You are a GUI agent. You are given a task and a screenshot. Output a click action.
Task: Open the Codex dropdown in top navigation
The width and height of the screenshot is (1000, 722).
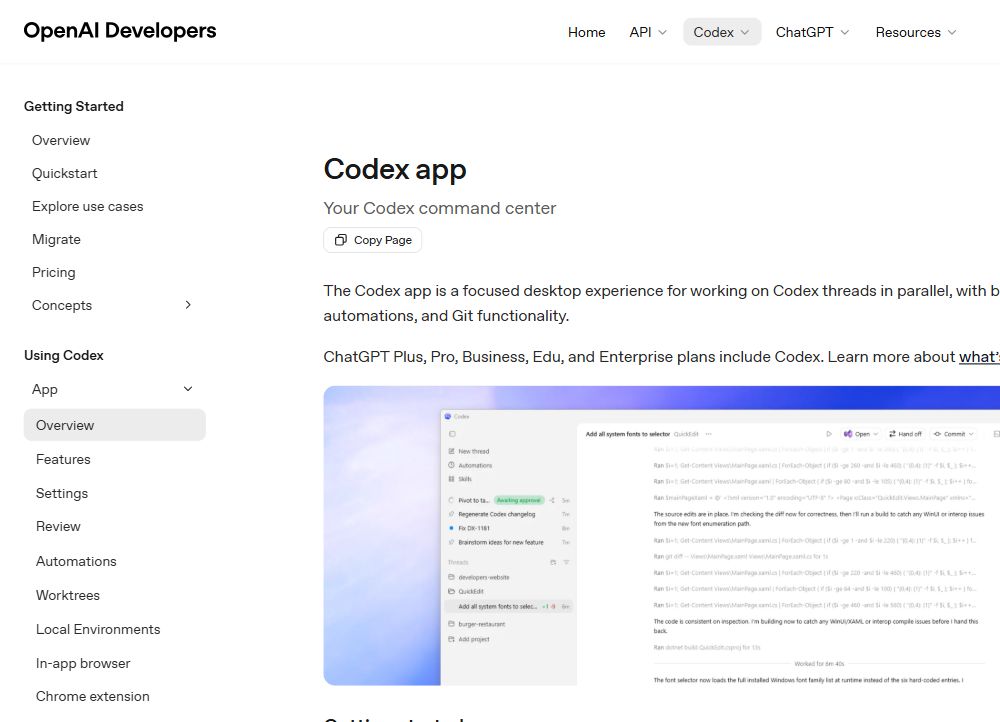point(722,32)
